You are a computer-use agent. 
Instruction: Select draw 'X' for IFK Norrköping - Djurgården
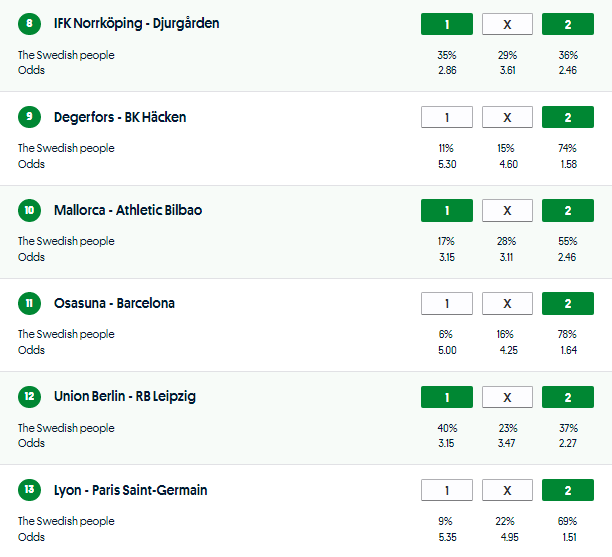[x=507, y=25]
